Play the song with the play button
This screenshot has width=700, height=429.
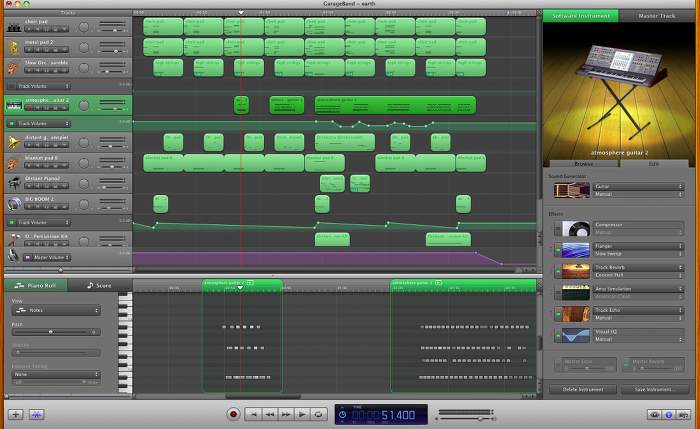[302, 414]
